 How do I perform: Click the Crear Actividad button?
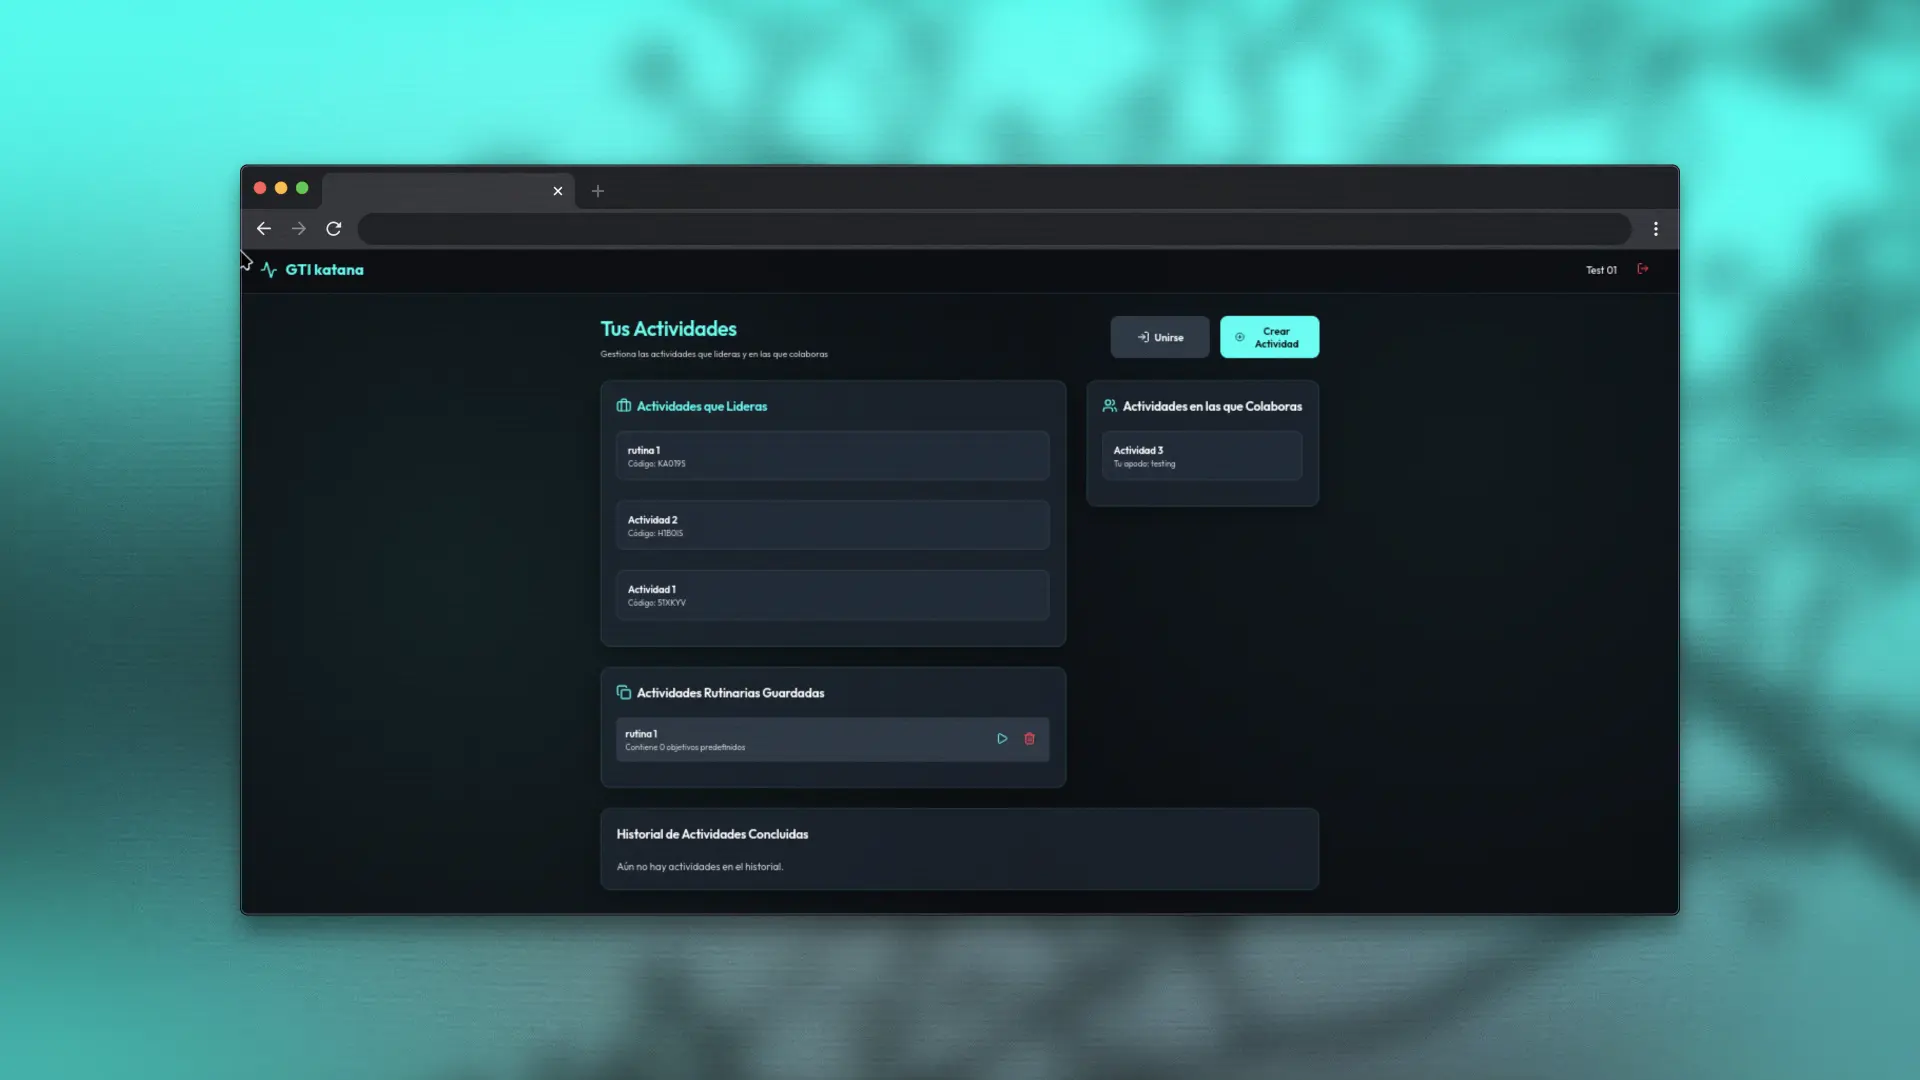point(1269,337)
